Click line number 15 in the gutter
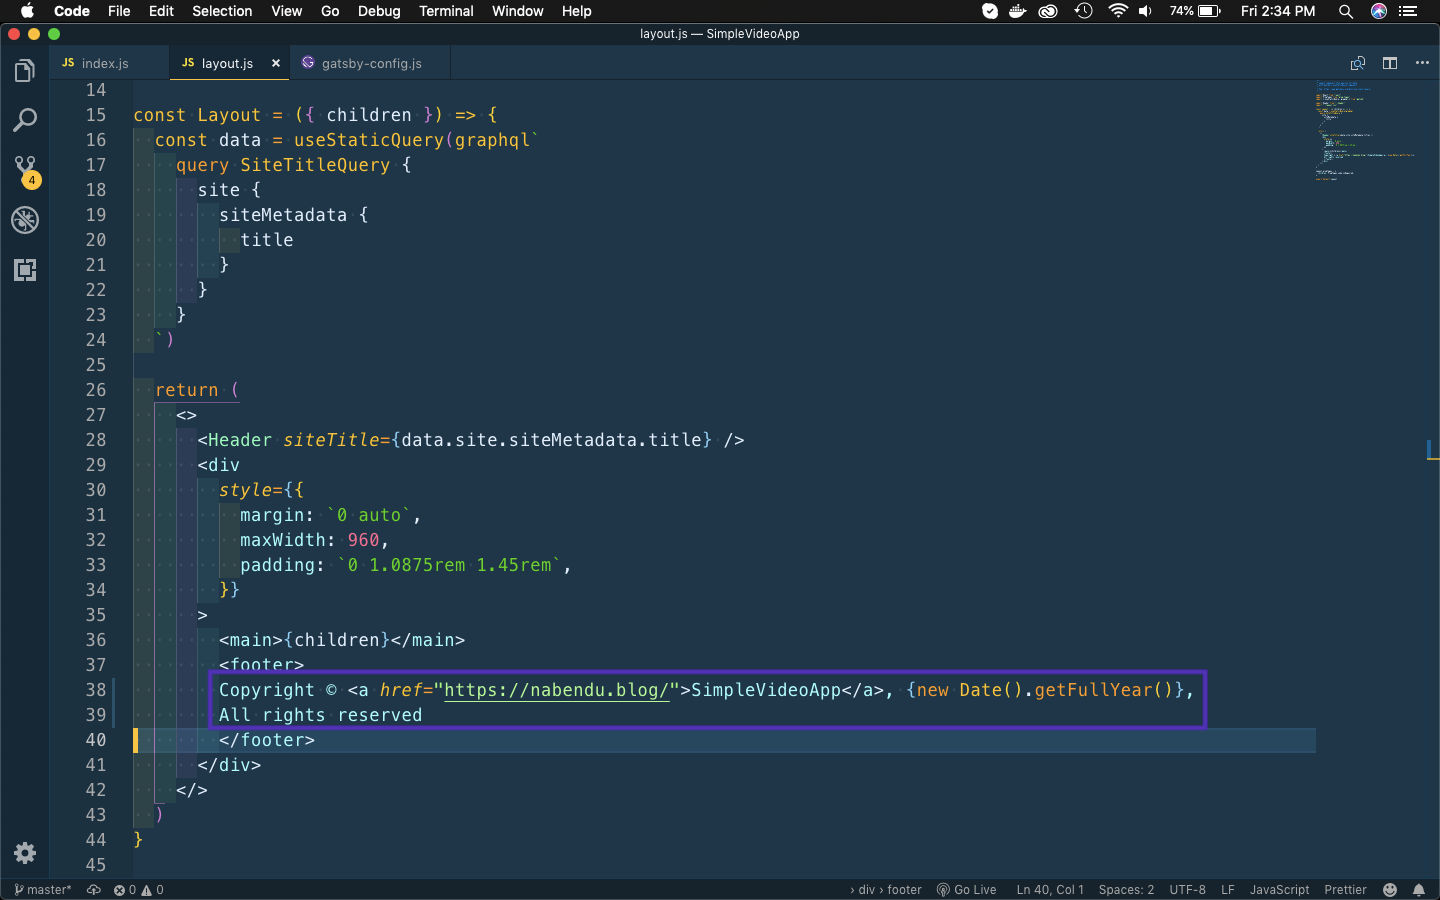Screen dimensions: 1440x900 click(x=96, y=115)
